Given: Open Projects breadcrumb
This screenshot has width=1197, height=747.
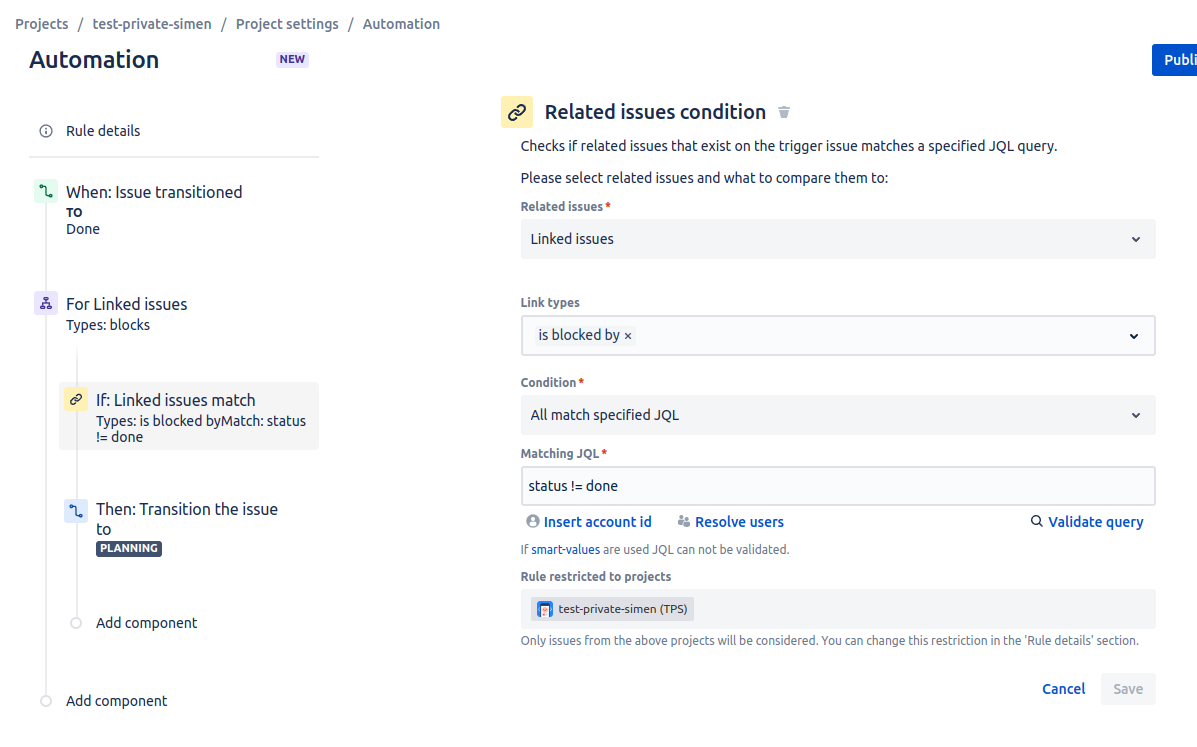Looking at the screenshot, I should [x=42, y=24].
